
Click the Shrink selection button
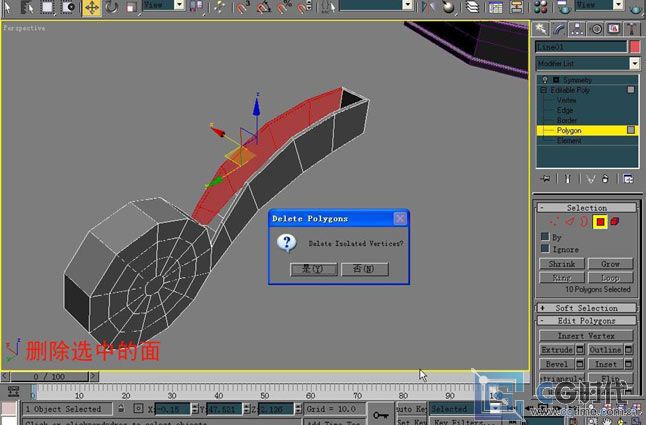[x=562, y=264]
